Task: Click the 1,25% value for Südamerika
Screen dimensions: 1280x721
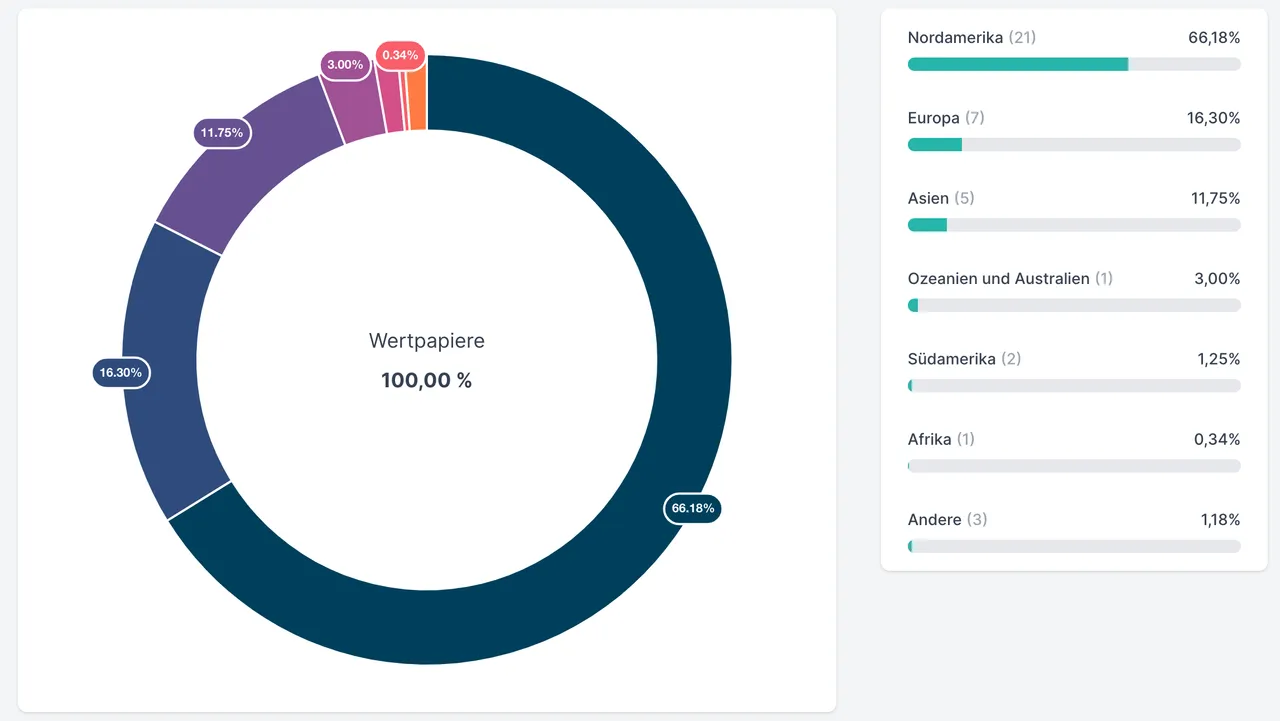Action: click(x=1219, y=358)
